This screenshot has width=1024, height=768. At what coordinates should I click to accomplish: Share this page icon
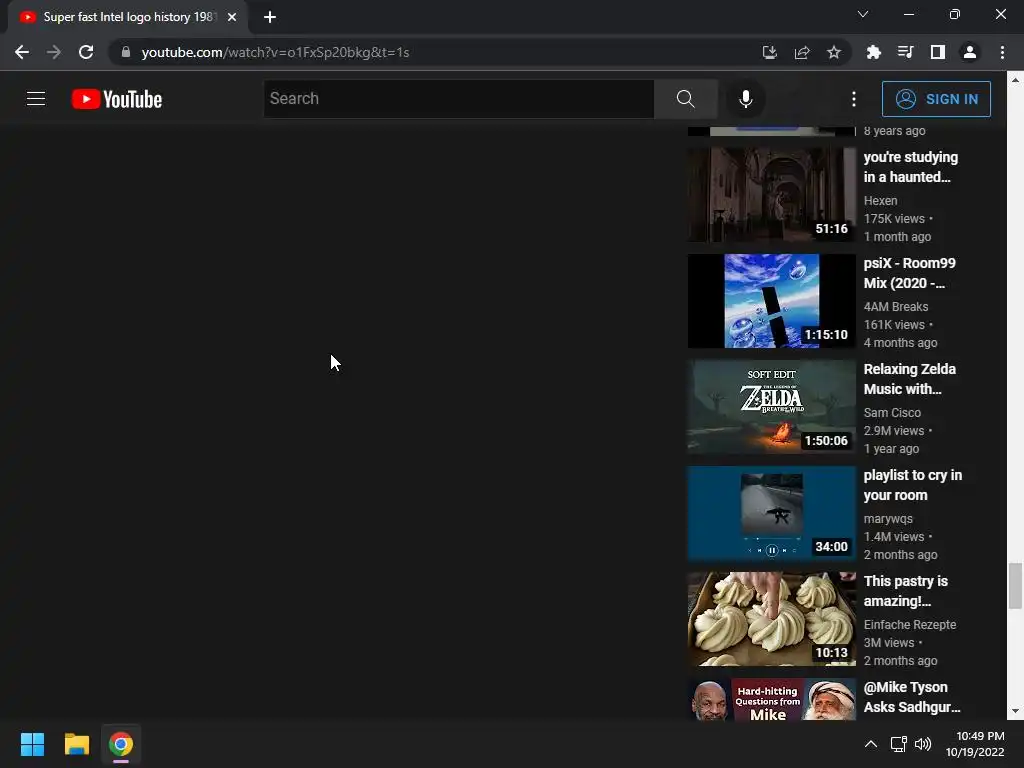801,52
